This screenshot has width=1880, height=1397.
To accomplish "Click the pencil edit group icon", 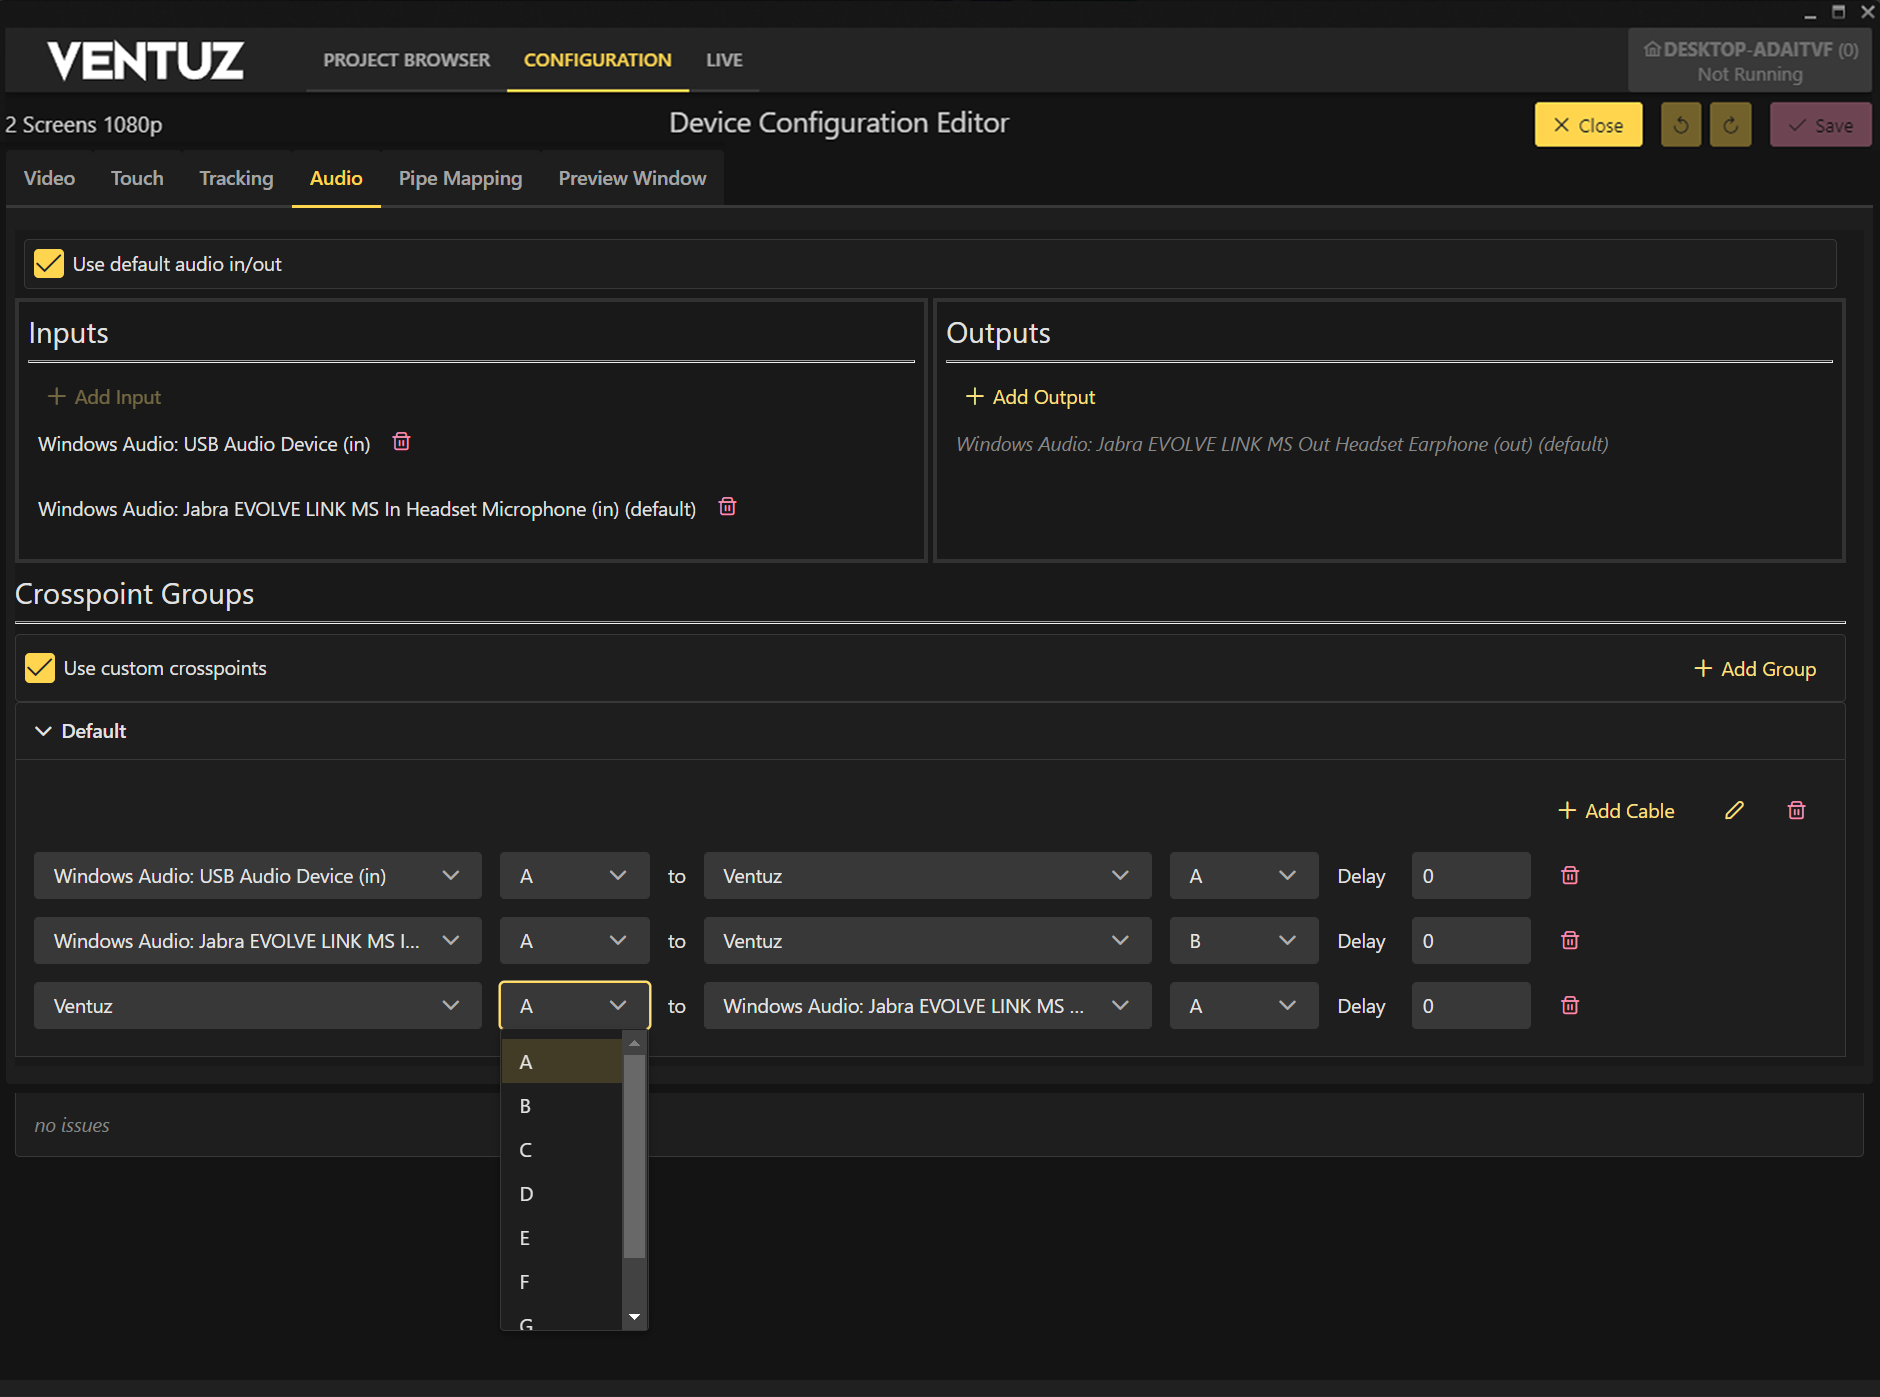I will pyautogui.click(x=1734, y=811).
